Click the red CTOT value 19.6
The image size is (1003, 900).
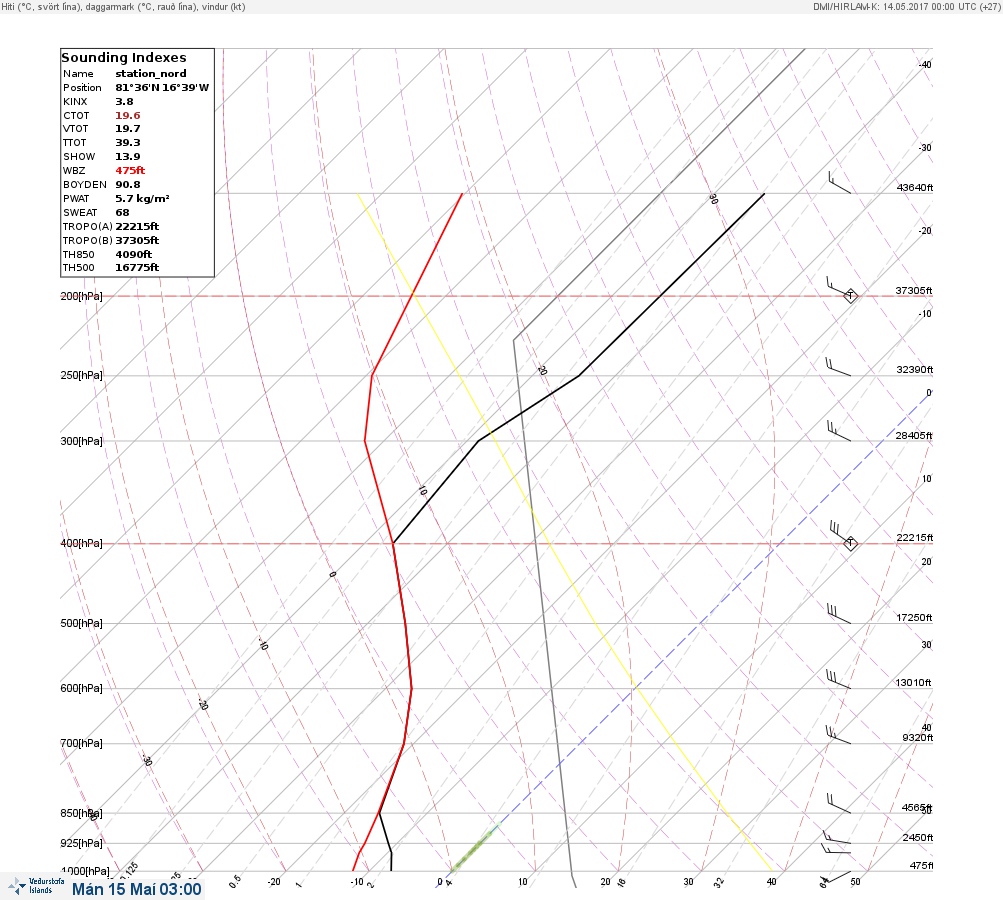click(127, 115)
